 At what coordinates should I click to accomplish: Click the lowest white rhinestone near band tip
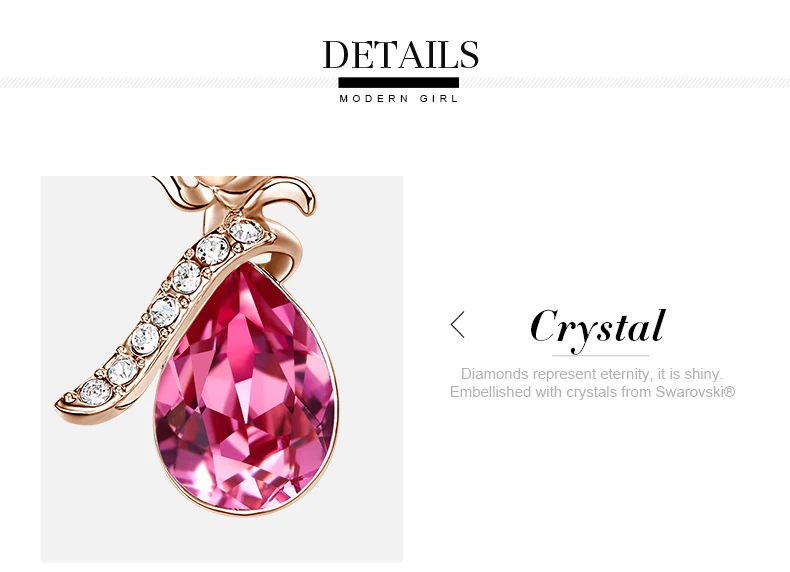pyautogui.click(x=96, y=392)
